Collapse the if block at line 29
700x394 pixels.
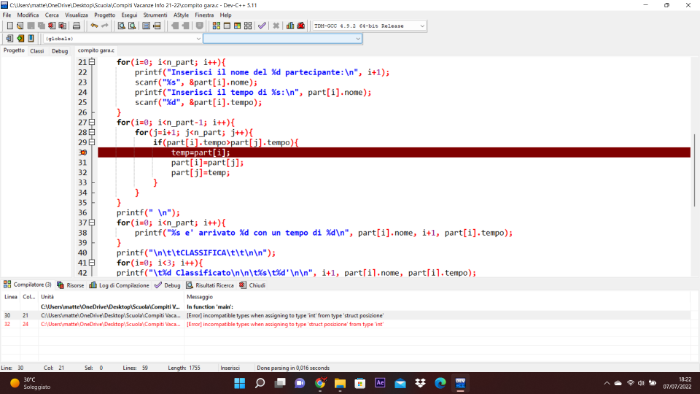click(x=92, y=142)
